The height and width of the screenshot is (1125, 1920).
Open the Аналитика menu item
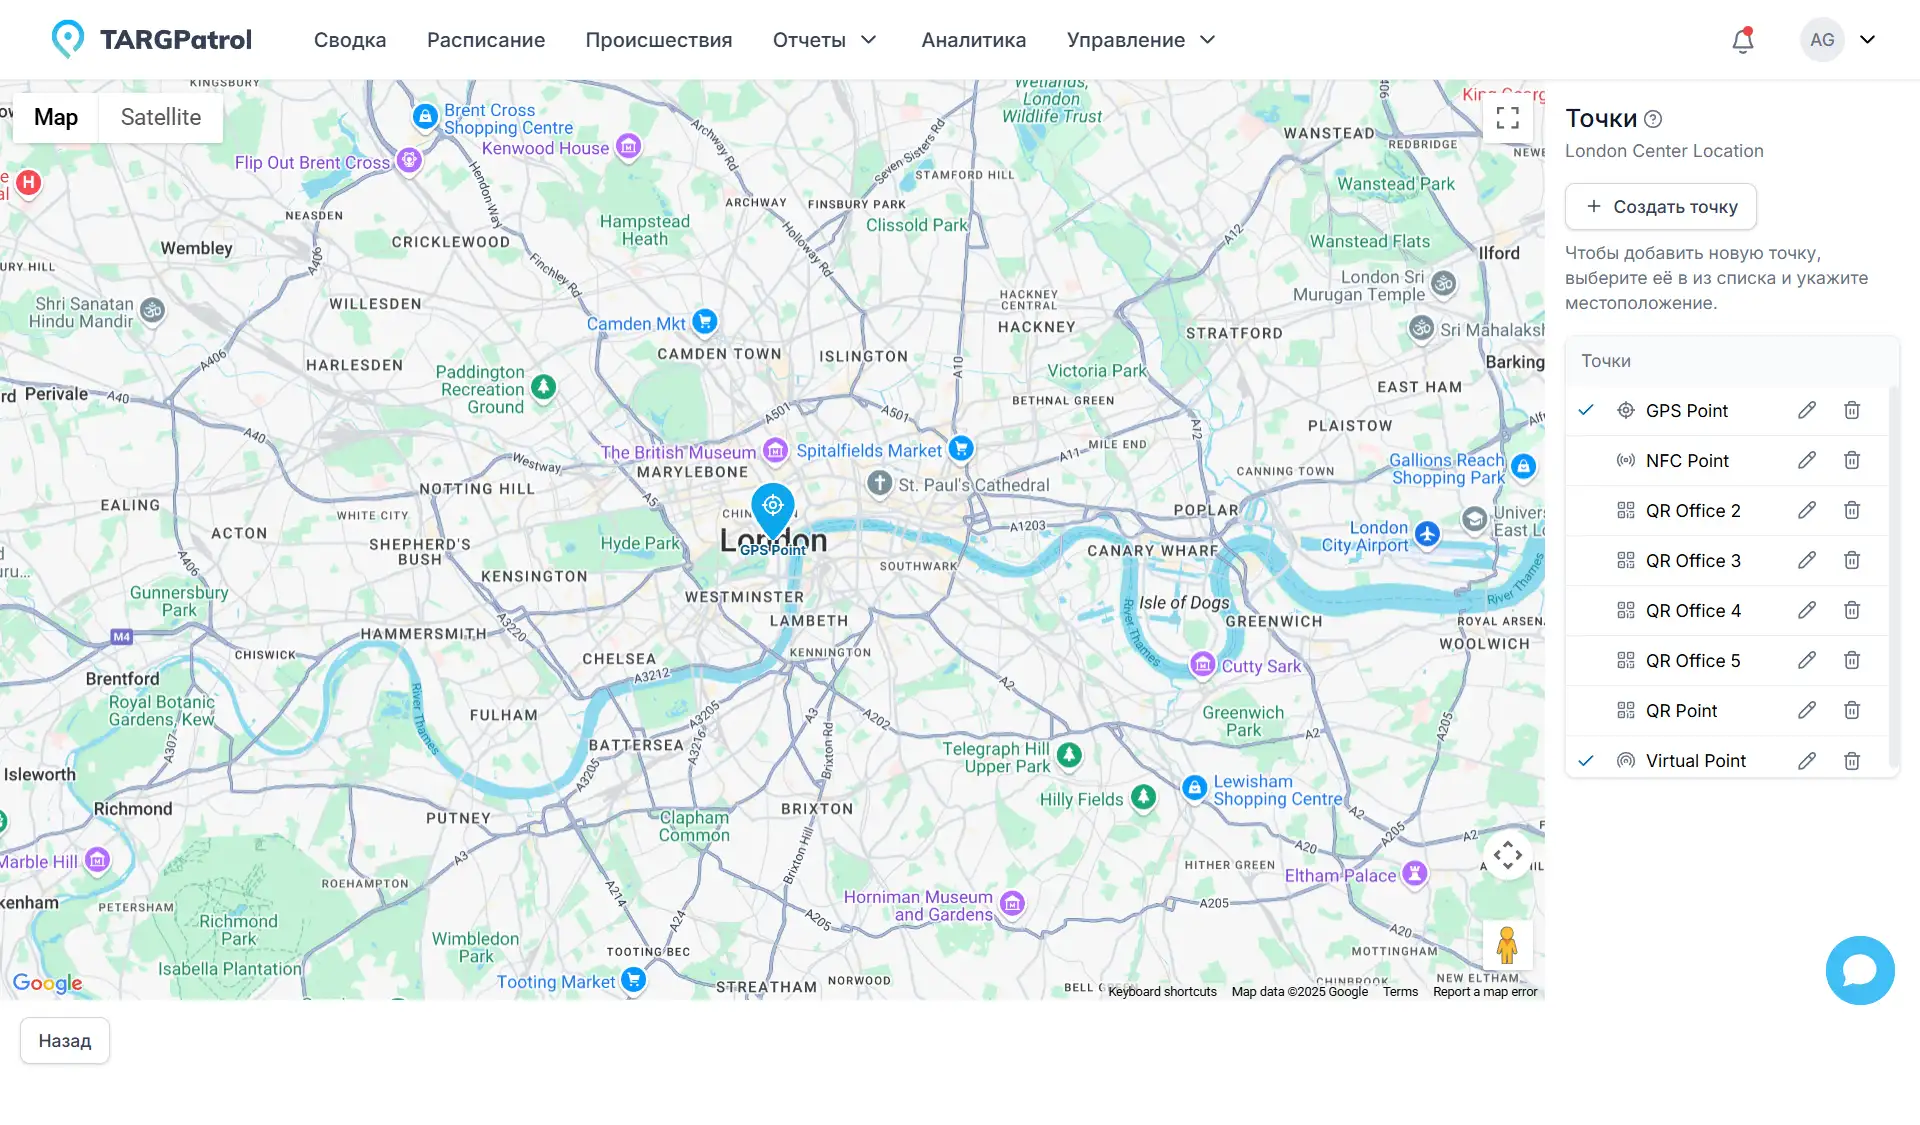pyautogui.click(x=973, y=40)
